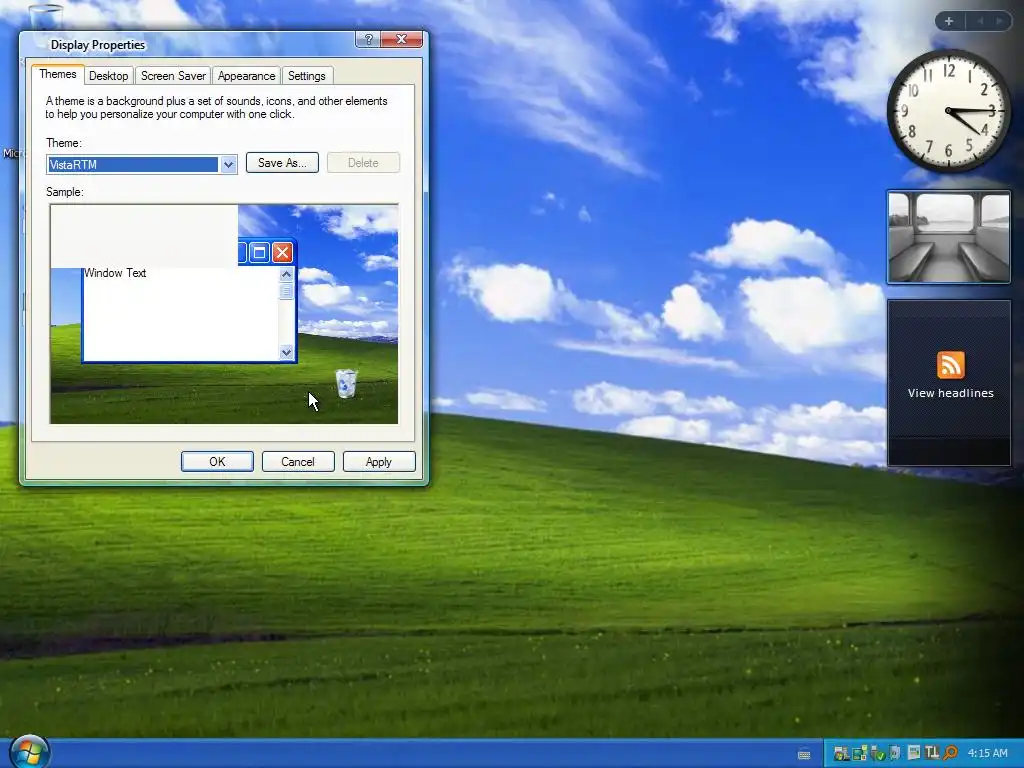The height and width of the screenshot is (768, 1024).
Task: Click the on-screen keyboard icon on taskbar
Action: tap(804, 755)
